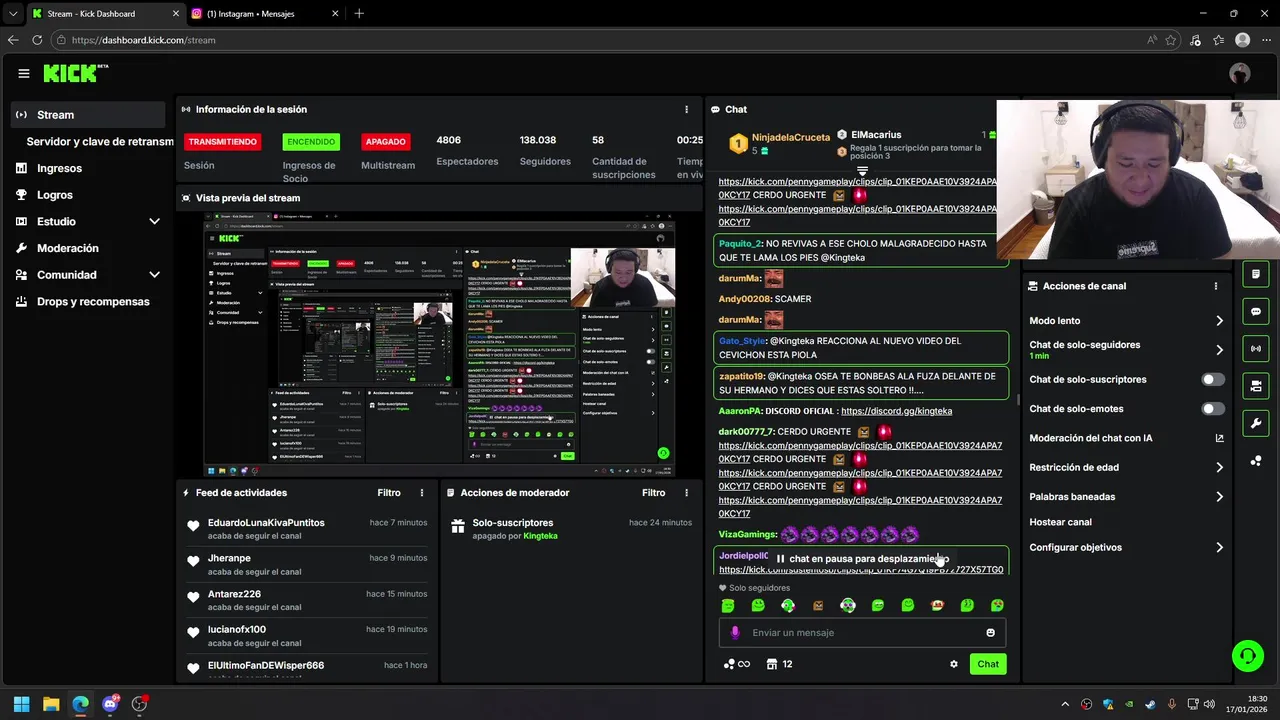Open Palabras baneadas settings
Screen dimensions: 1280x720
click(1126, 497)
